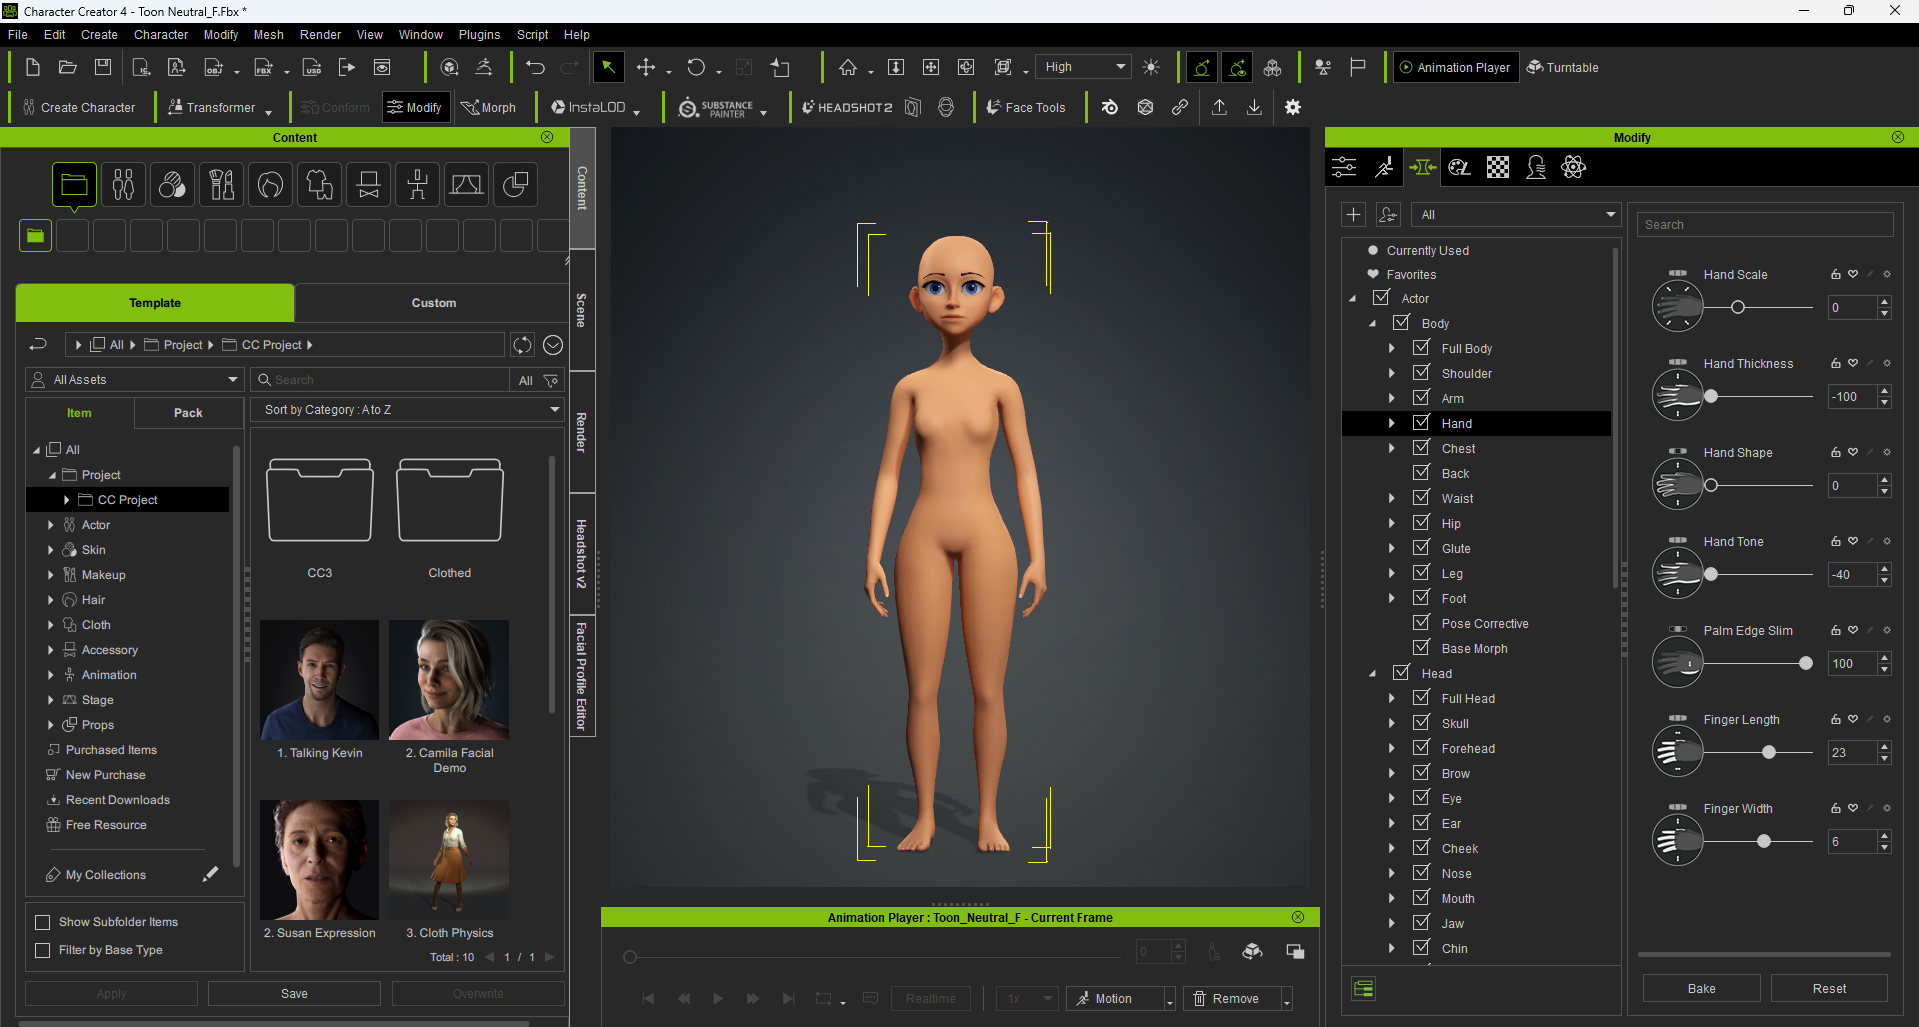Adjust the Palm Edge Slim slider

click(x=1805, y=663)
